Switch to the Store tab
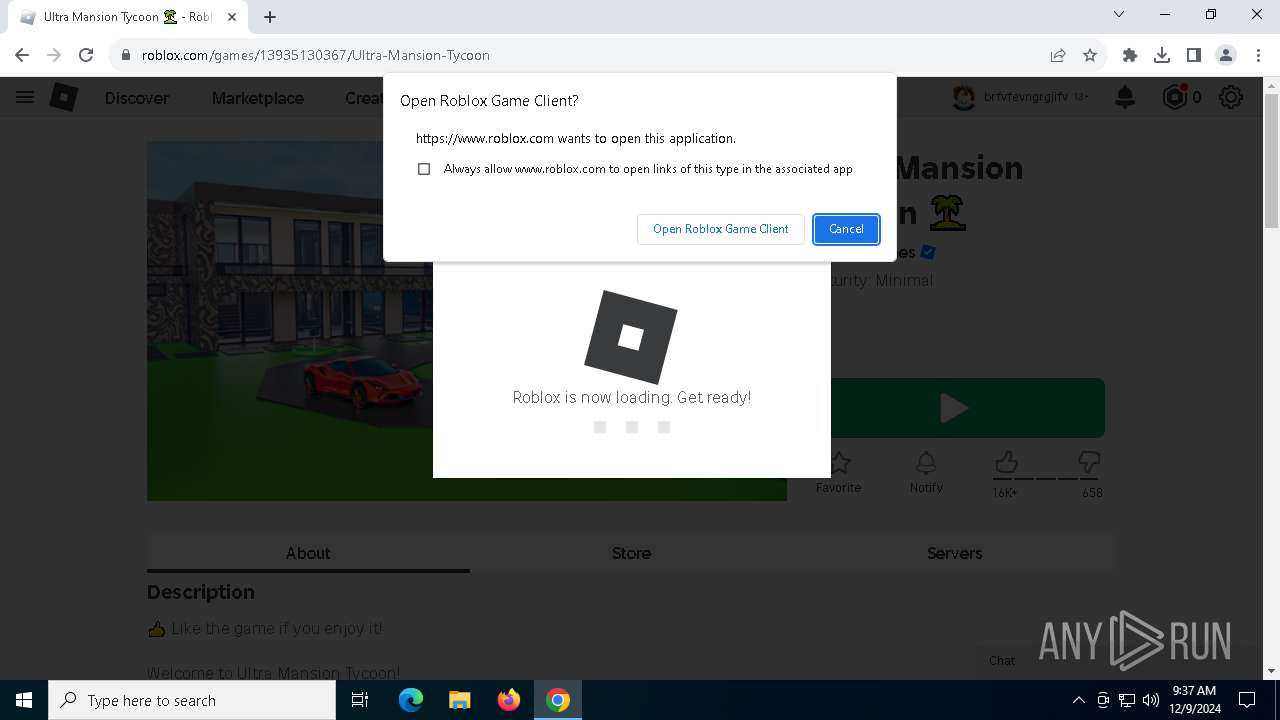The width and height of the screenshot is (1280, 720). click(631, 553)
